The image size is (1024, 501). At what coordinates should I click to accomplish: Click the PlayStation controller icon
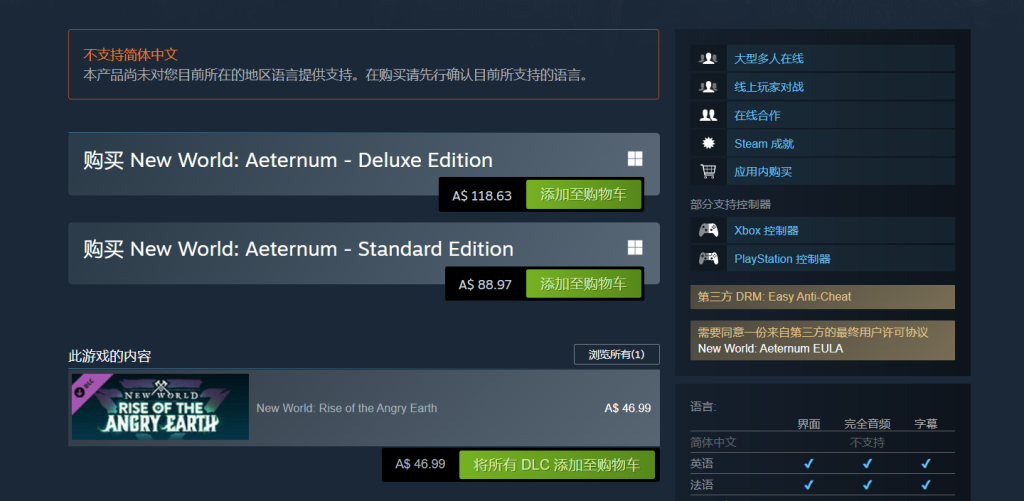[708, 259]
